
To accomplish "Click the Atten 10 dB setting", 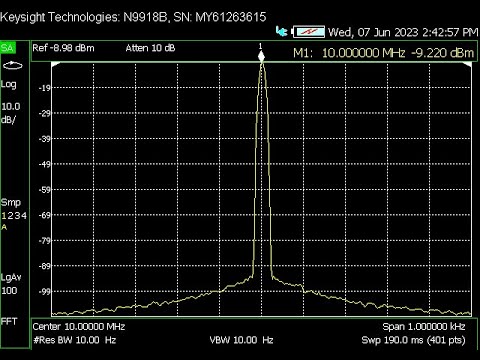I will (150, 48).
